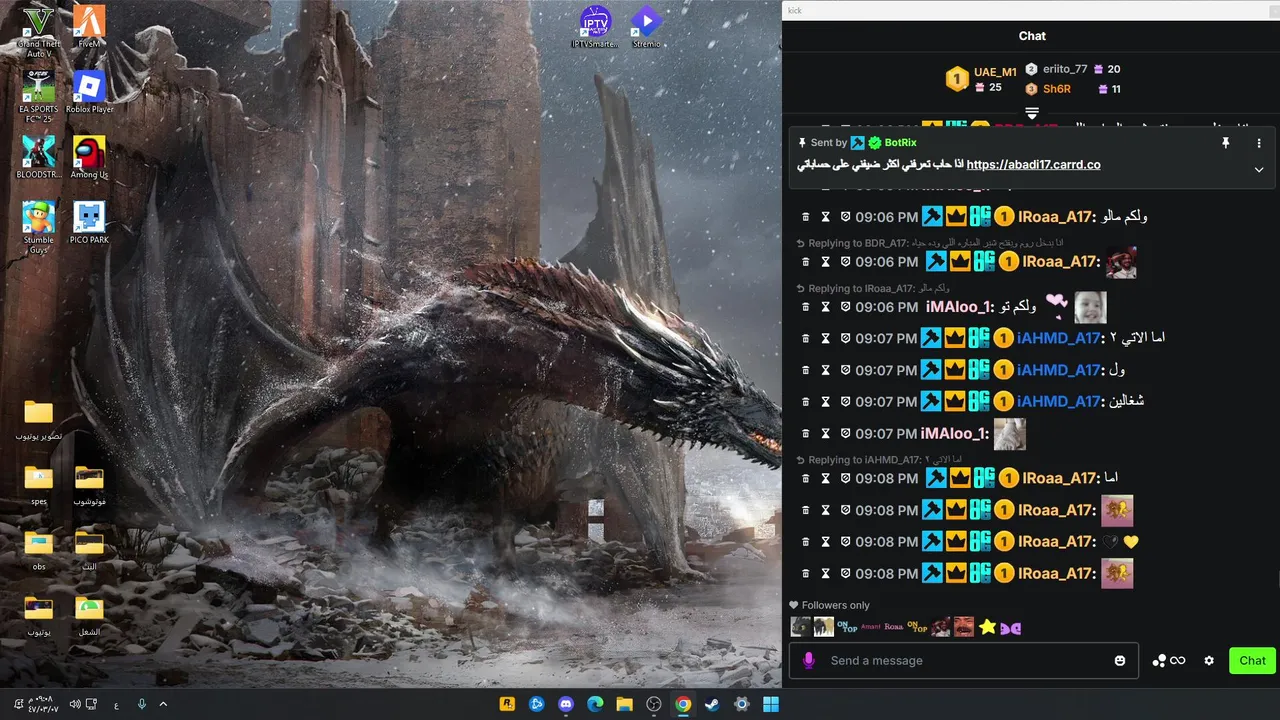Open Steam from the taskbar
Screen dimensions: 1280x720
[712, 704]
